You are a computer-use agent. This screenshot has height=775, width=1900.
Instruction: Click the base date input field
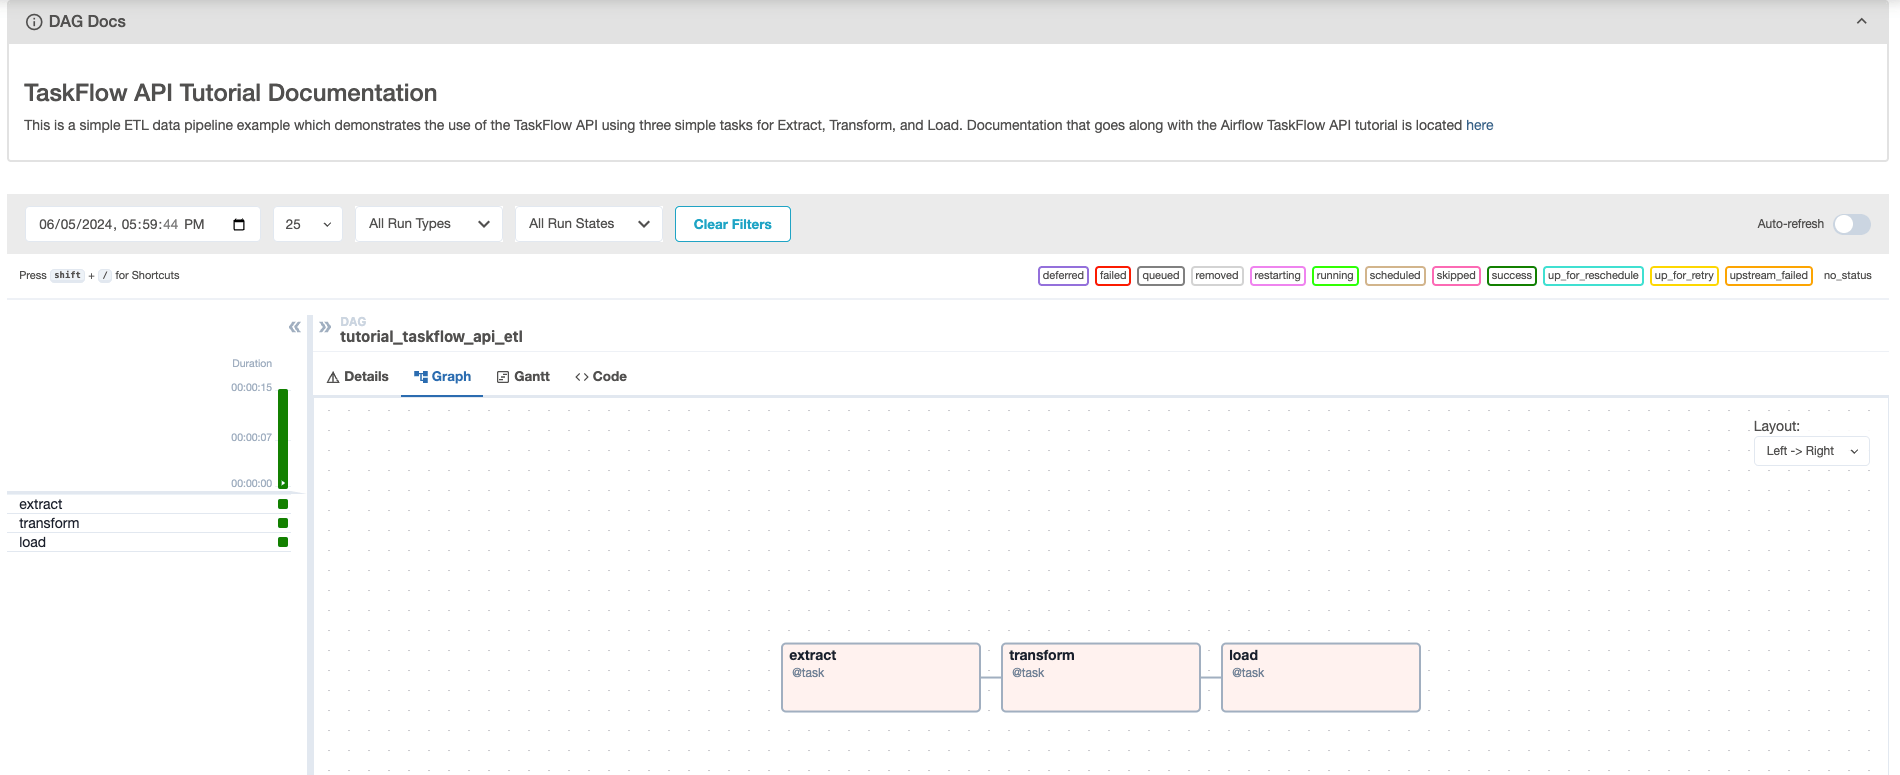(x=142, y=224)
